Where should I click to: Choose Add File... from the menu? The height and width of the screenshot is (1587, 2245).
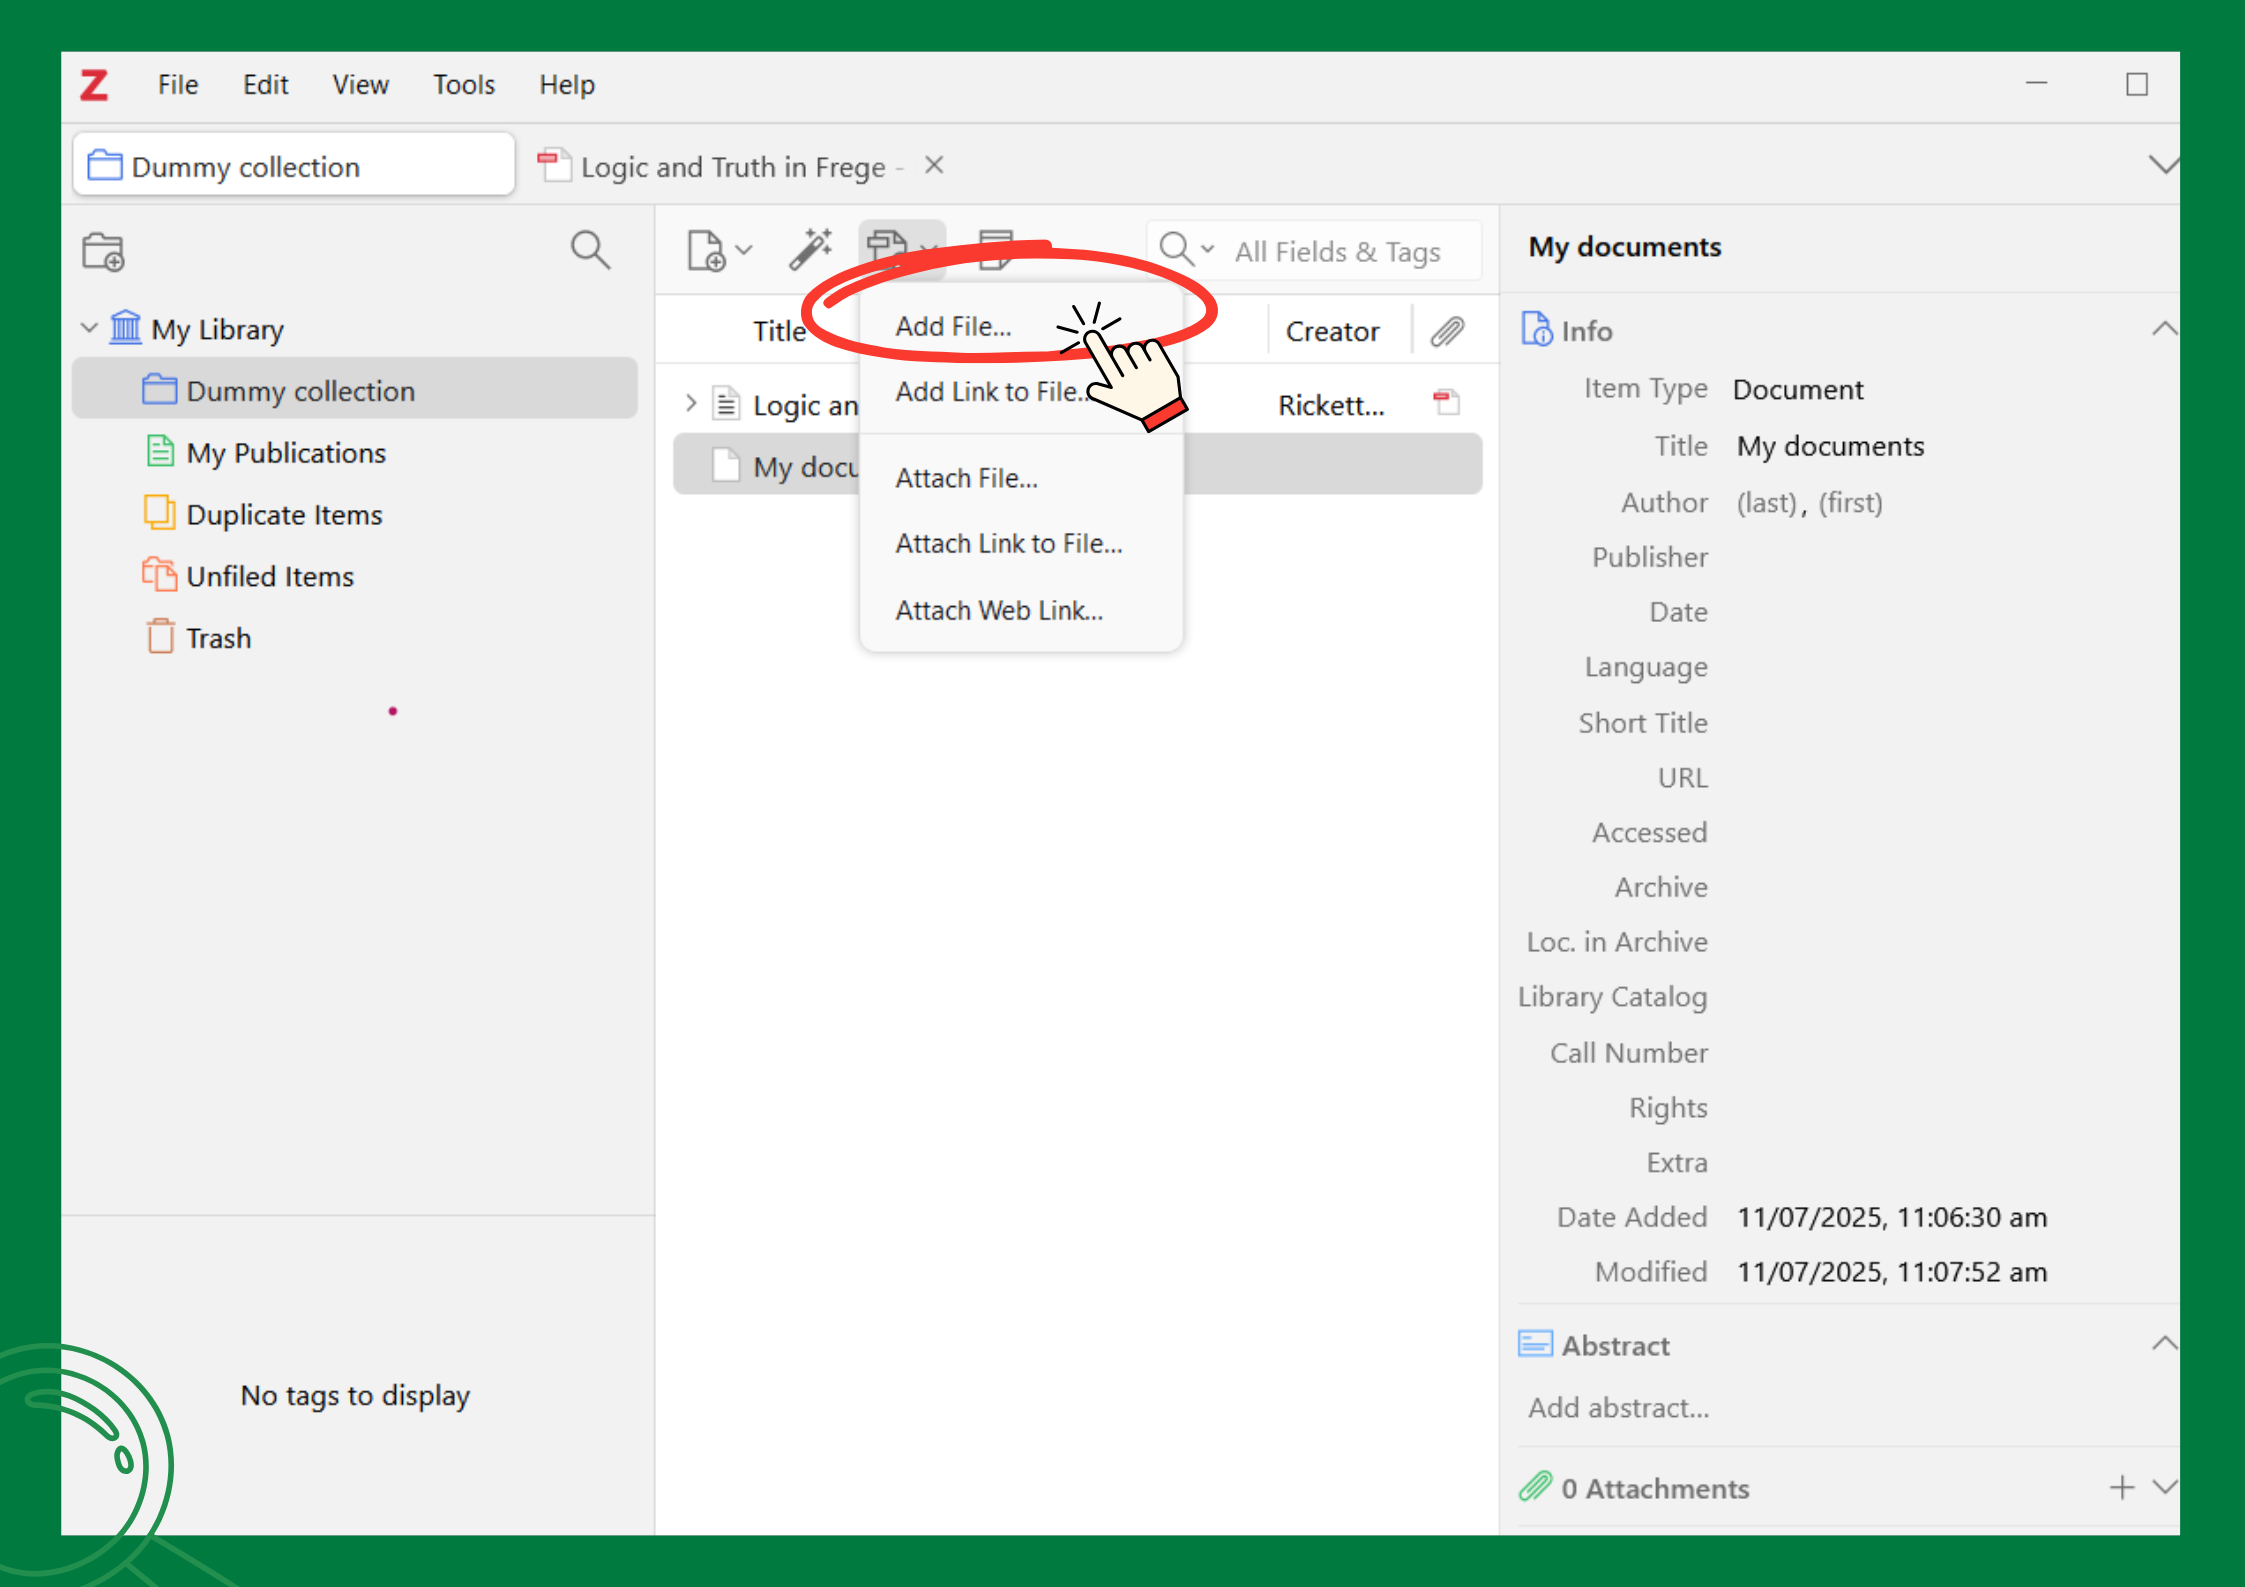coord(953,326)
